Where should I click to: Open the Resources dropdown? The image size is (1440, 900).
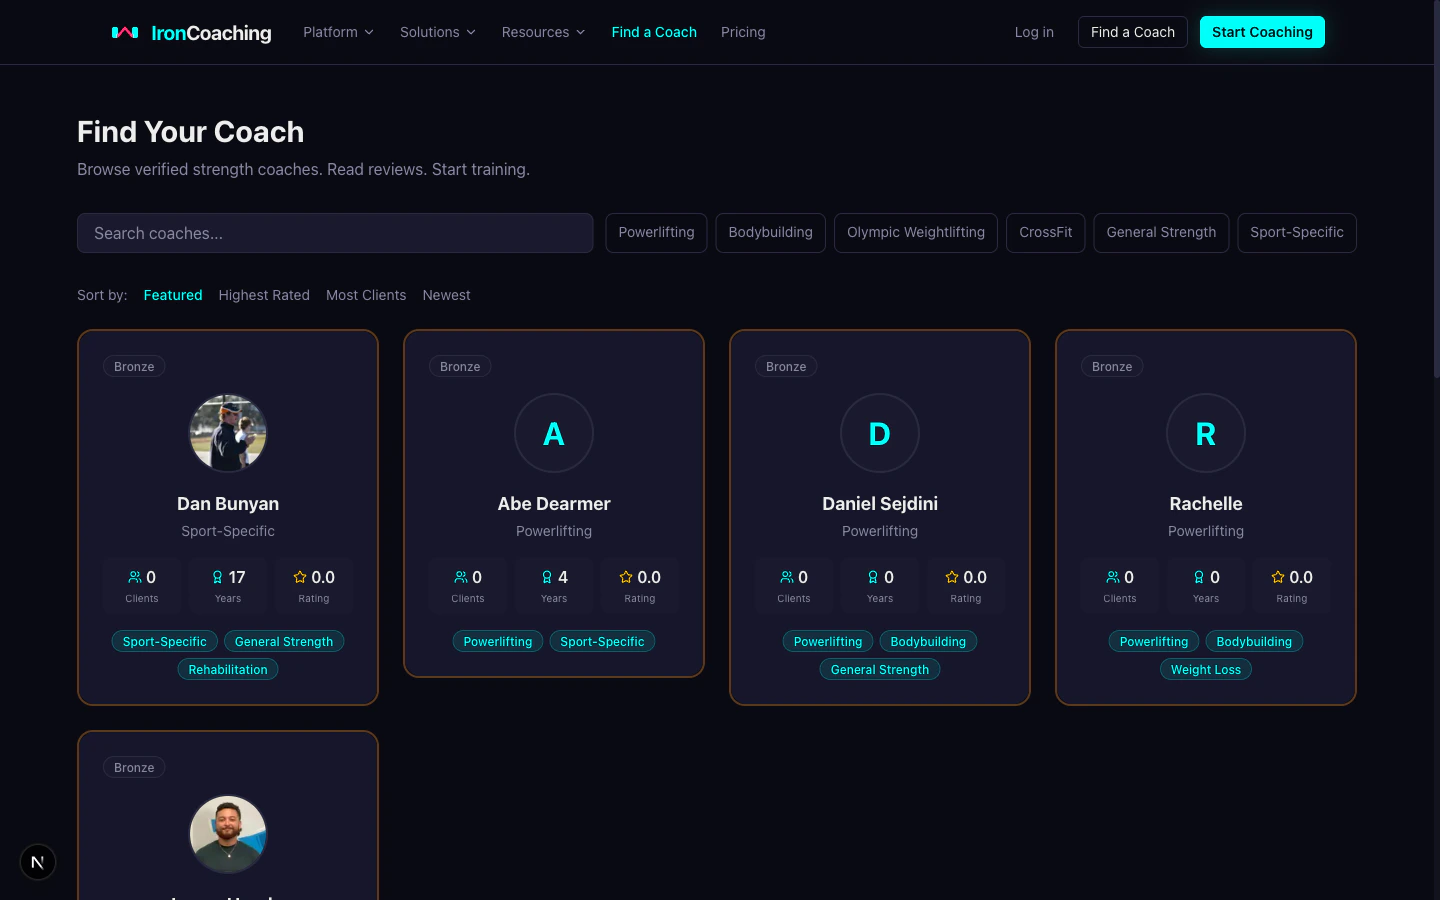pyautogui.click(x=543, y=32)
